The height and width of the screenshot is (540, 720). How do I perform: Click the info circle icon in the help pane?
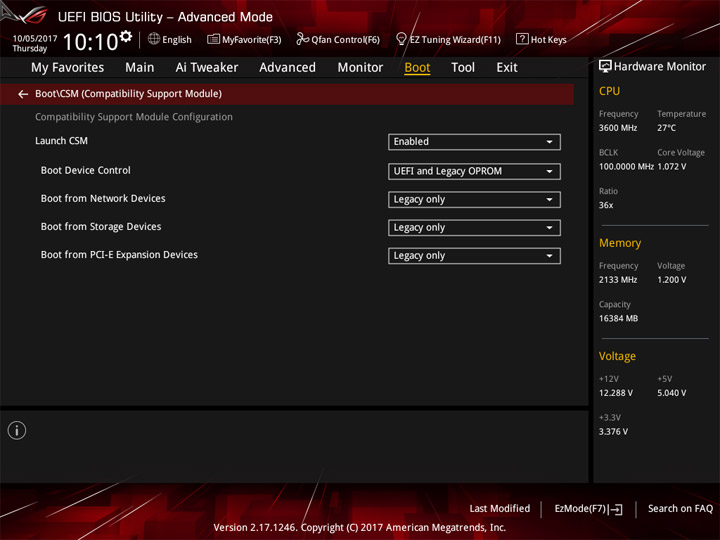pos(17,430)
